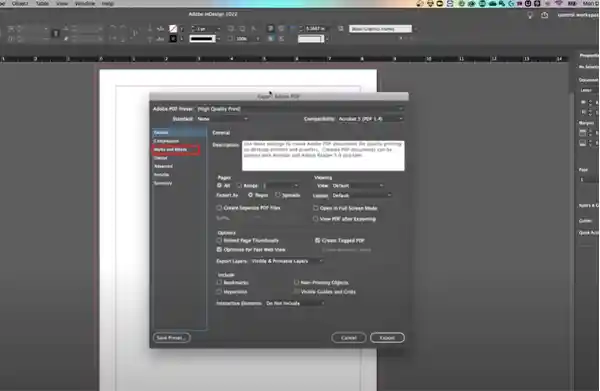Enable View PDF after Exporting
This screenshot has height=391, width=600.
pyautogui.click(x=315, y=219)
